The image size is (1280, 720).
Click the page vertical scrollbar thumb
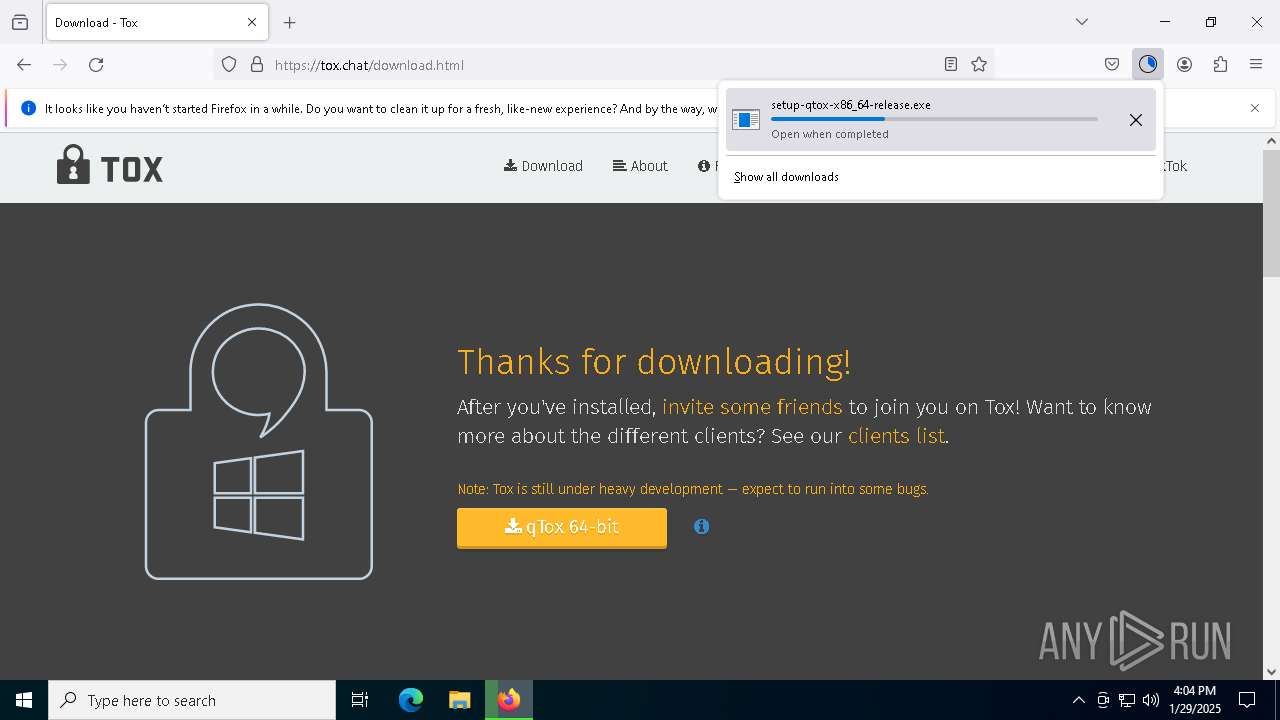pos(1271,213)
